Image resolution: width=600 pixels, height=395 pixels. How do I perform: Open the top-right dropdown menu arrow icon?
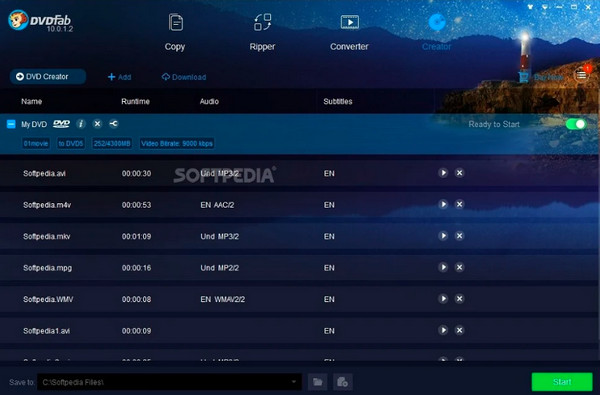pyautogui.click(x=545, y=7)
